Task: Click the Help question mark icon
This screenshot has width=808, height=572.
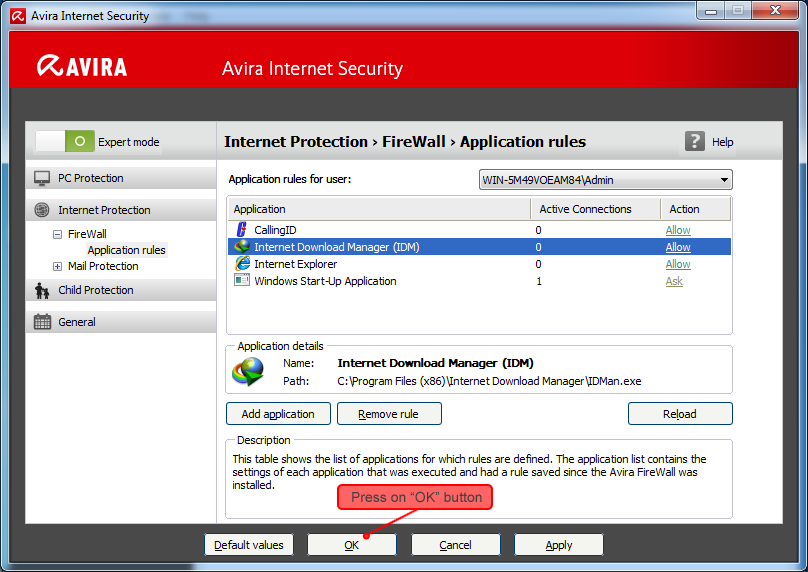Action: click(x=695, y=141)
